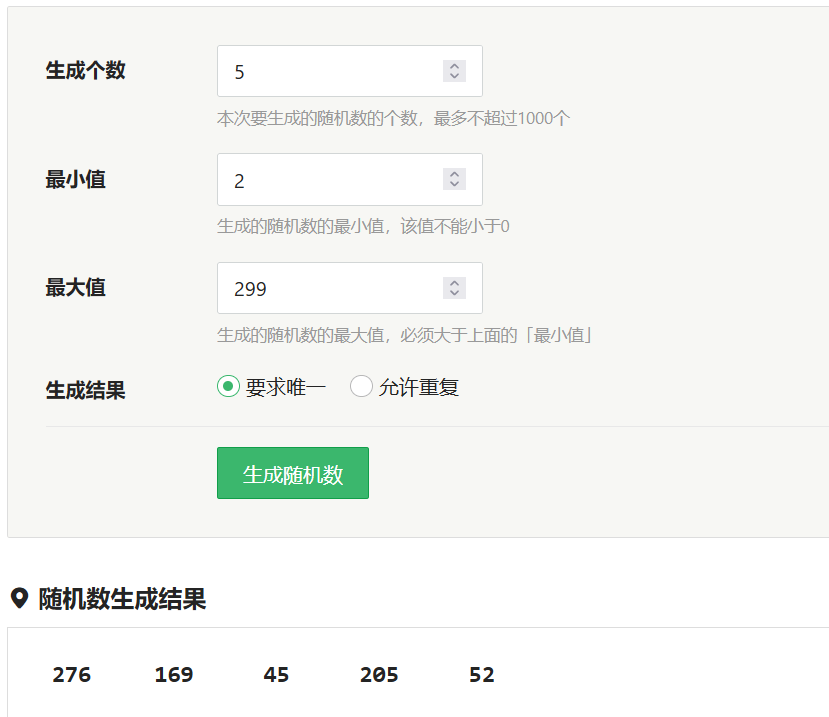829x717 pixels.
Task: Increase 最大值 with the up stepper arrow
Action: point(454,283)
